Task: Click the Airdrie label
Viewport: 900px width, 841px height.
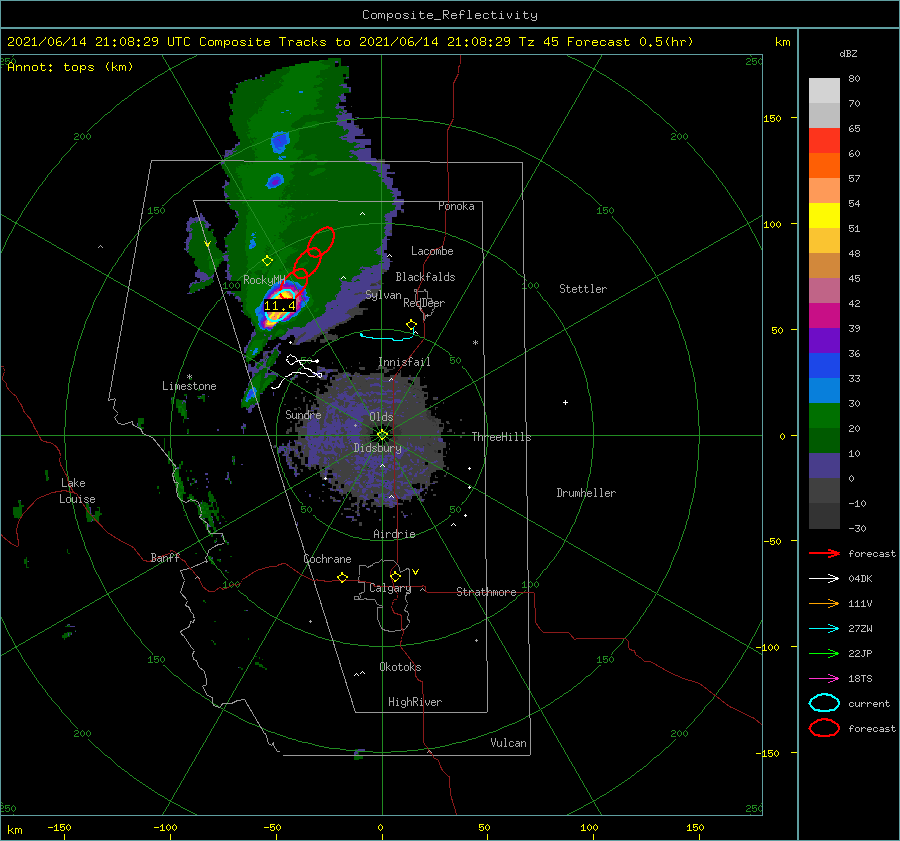Action: coord(394,534)
